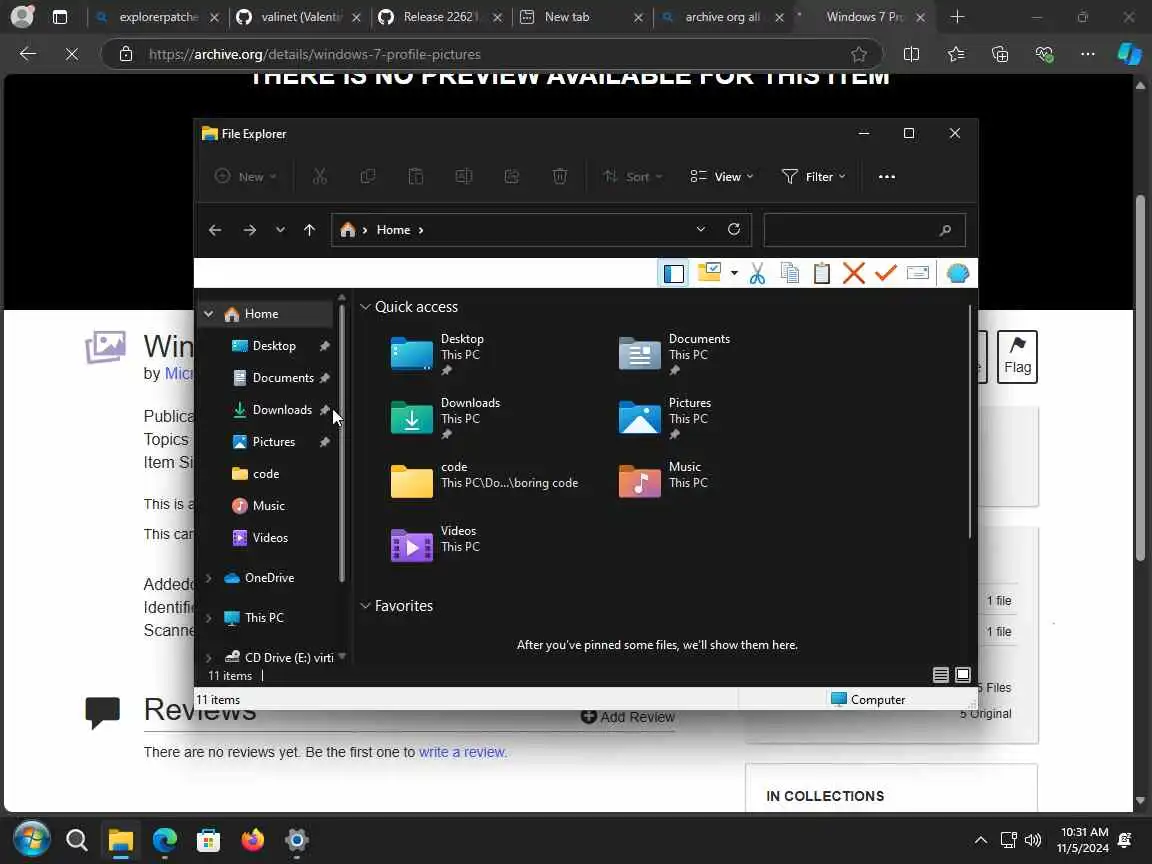Switch to the Release 2262 browser tab

[441, 17]
